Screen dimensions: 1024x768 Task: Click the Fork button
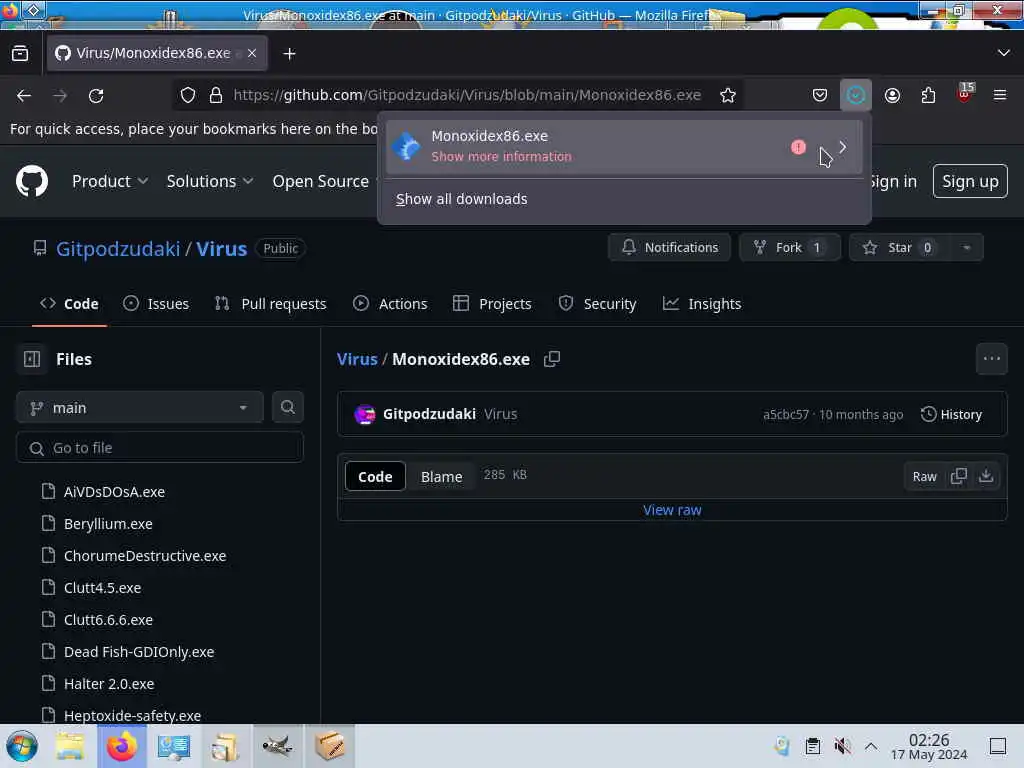[790, 248]
